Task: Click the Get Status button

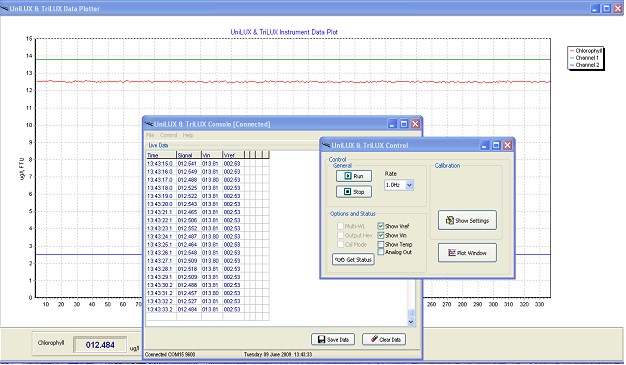Action: (353, 260)
